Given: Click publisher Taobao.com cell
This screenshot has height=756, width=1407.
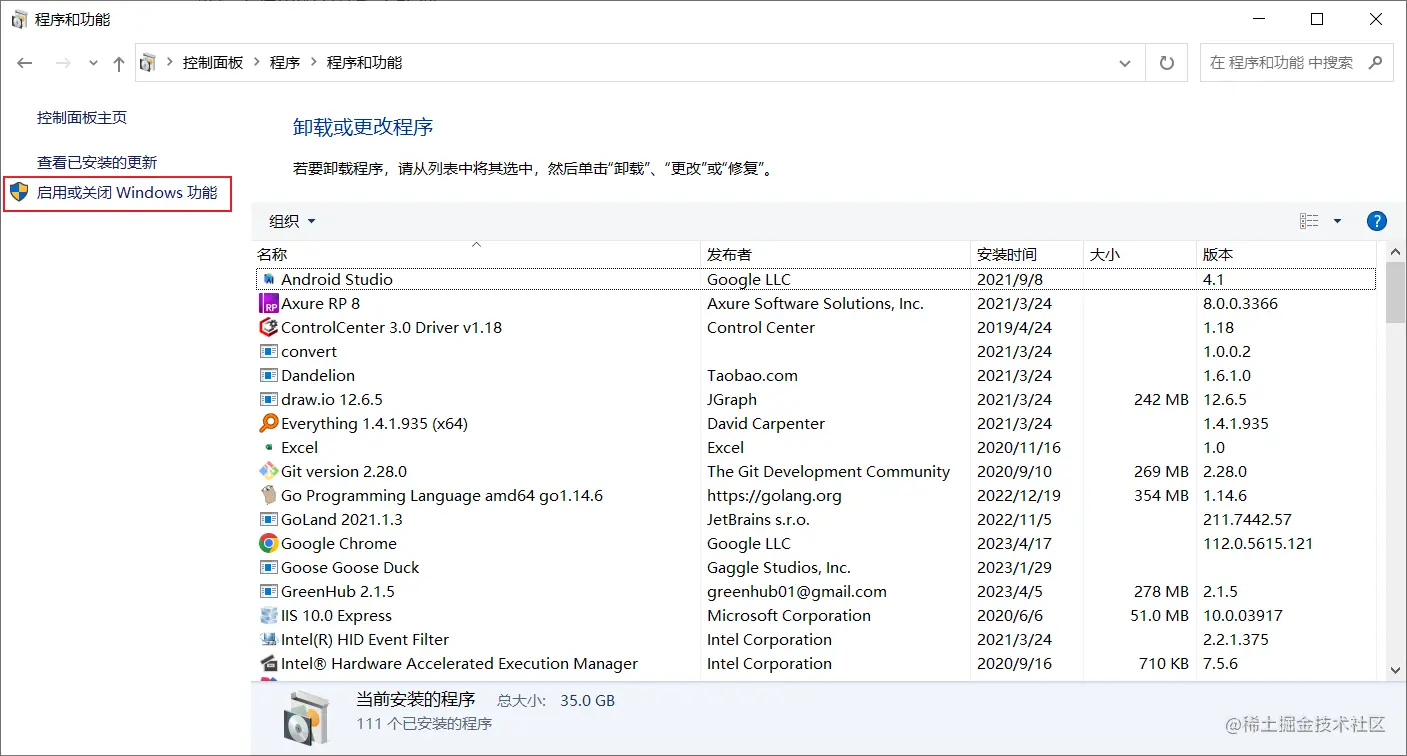Looking at the screenshot, I should click(752, 376).
